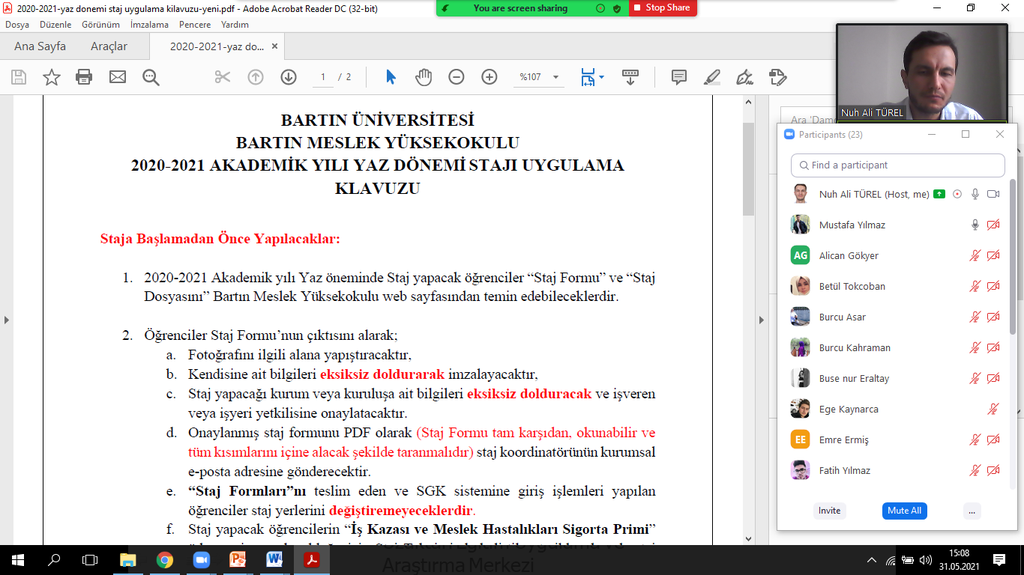Toggle Mustafa Yılmaz's microphone
The height and width of the screenshot is (575, 1024).
pos(975,225)
